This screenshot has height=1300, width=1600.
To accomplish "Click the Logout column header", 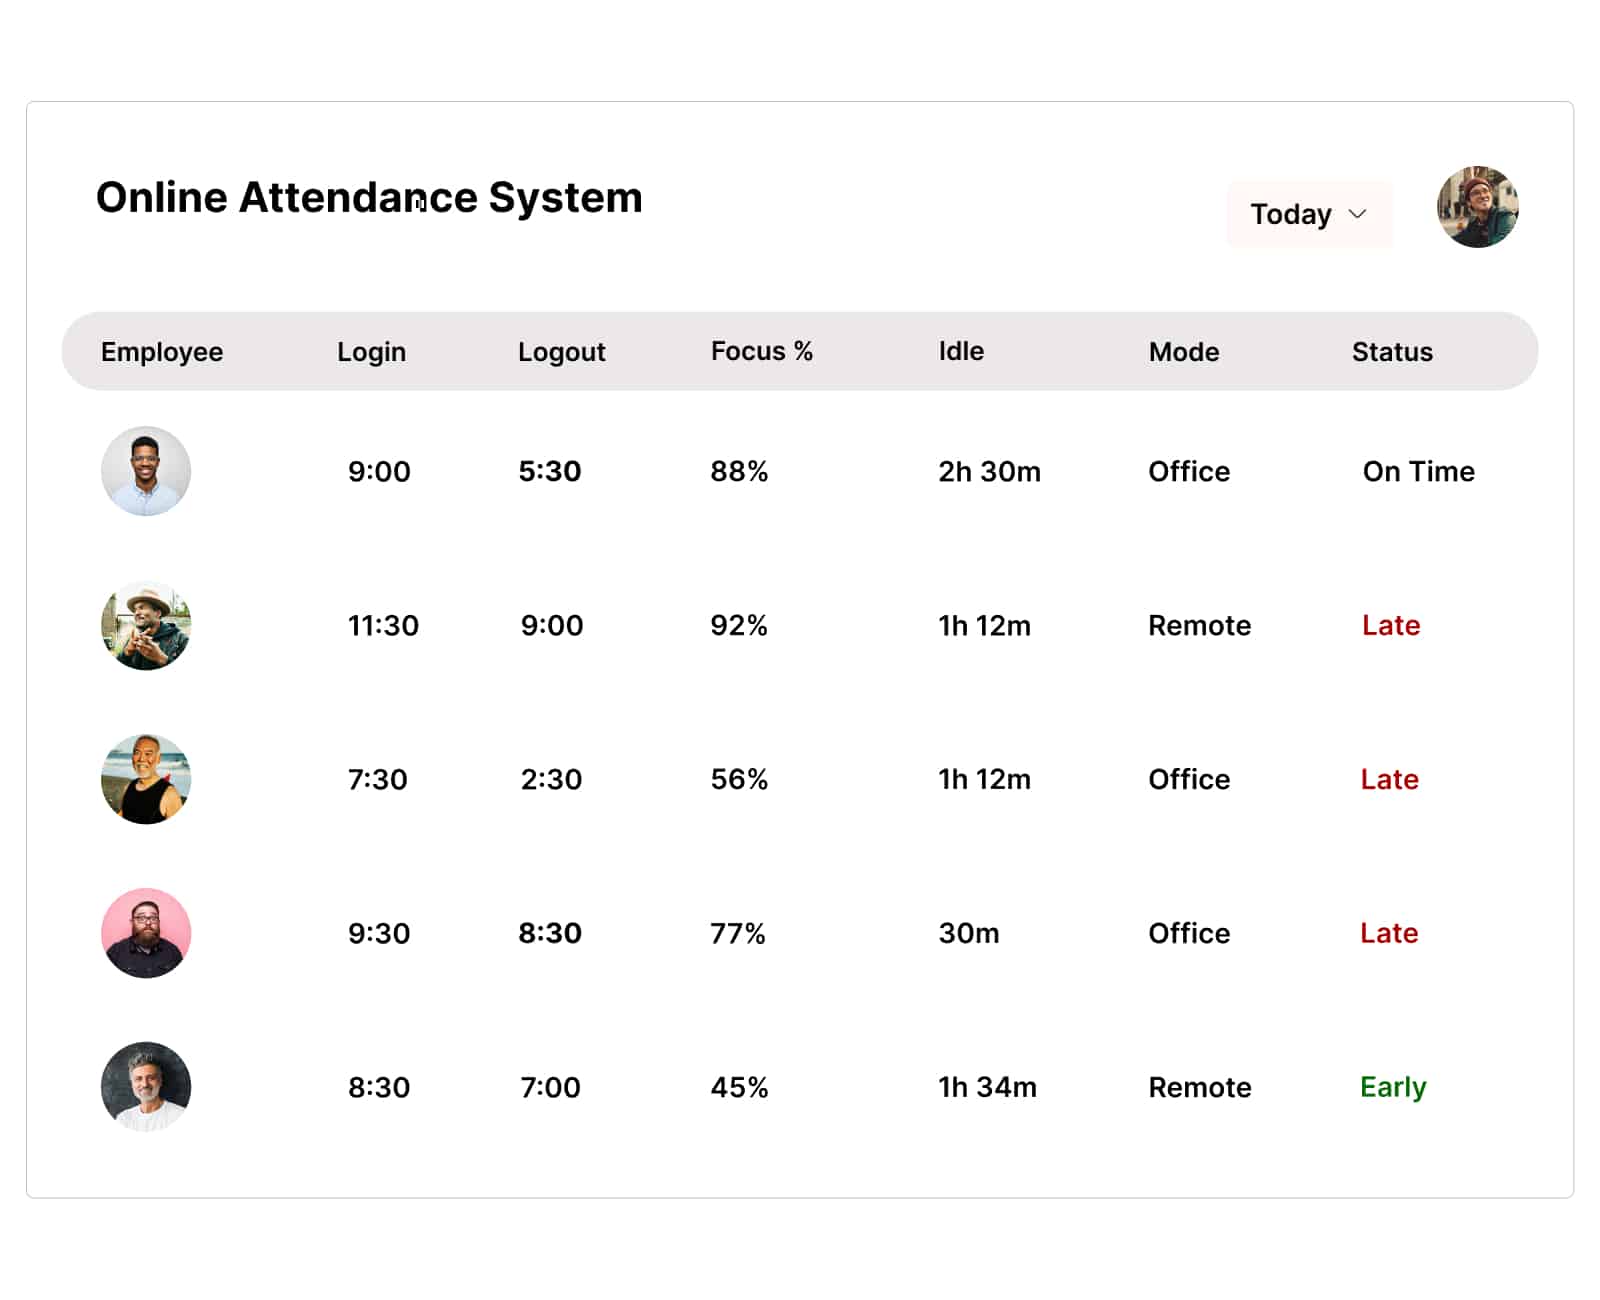I will (561, 352).
